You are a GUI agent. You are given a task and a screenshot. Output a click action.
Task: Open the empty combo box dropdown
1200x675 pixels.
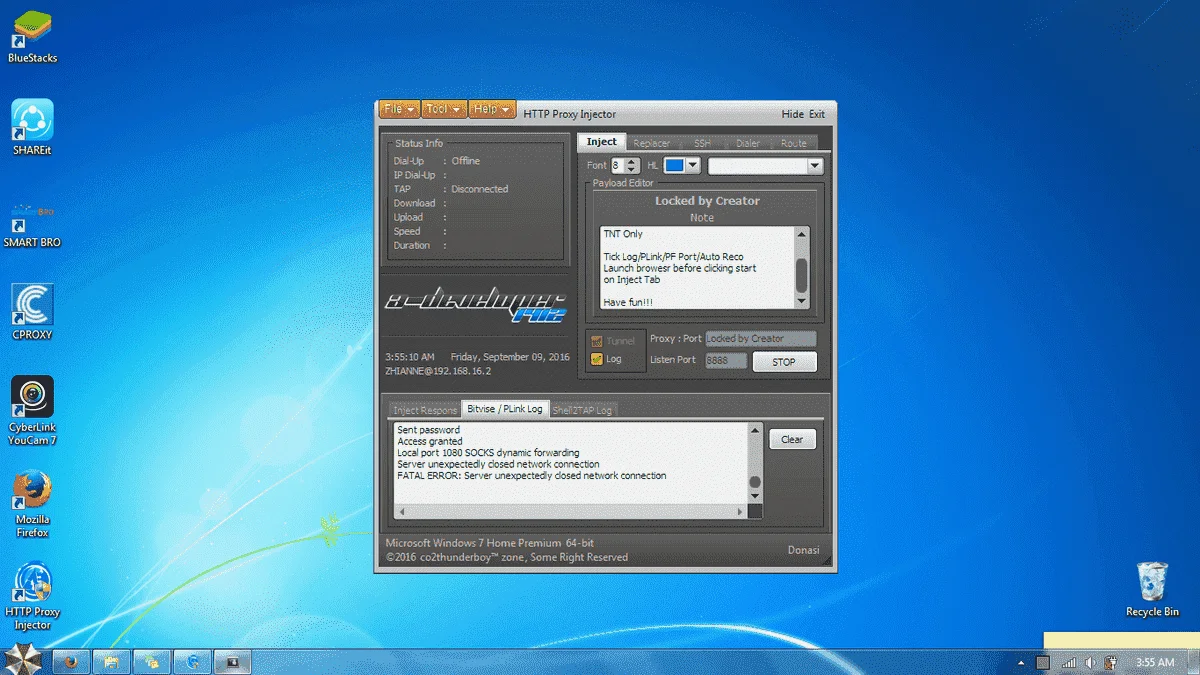815,166
